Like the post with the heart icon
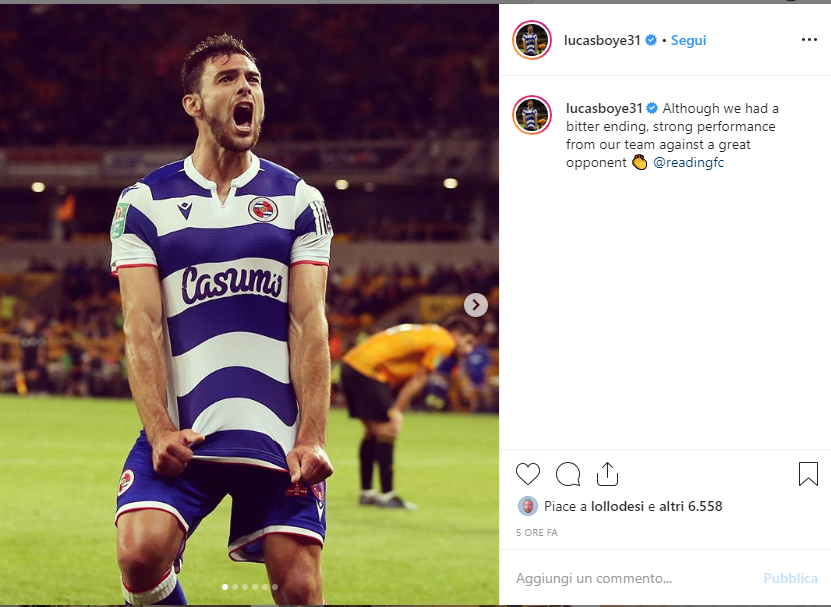Screen dimensions: 831x607 528,474
